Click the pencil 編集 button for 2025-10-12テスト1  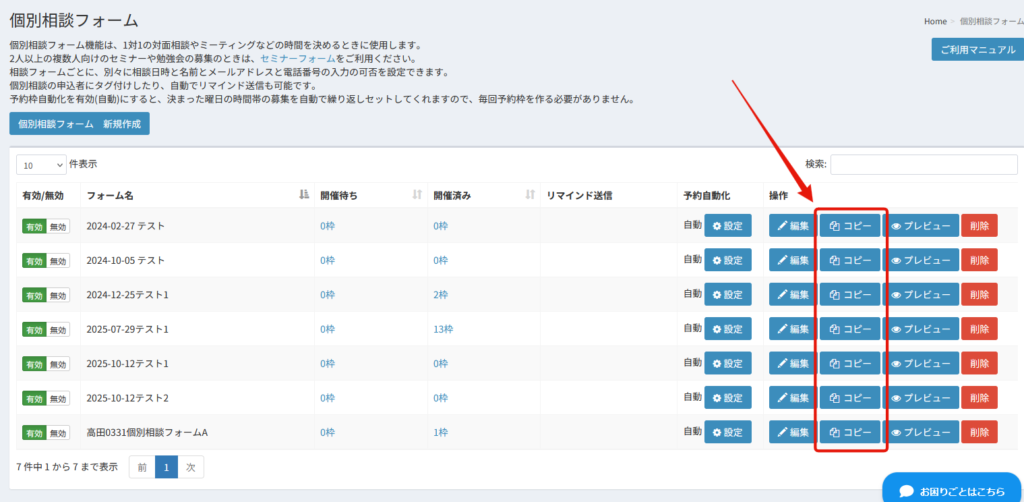tap(792, 364)
